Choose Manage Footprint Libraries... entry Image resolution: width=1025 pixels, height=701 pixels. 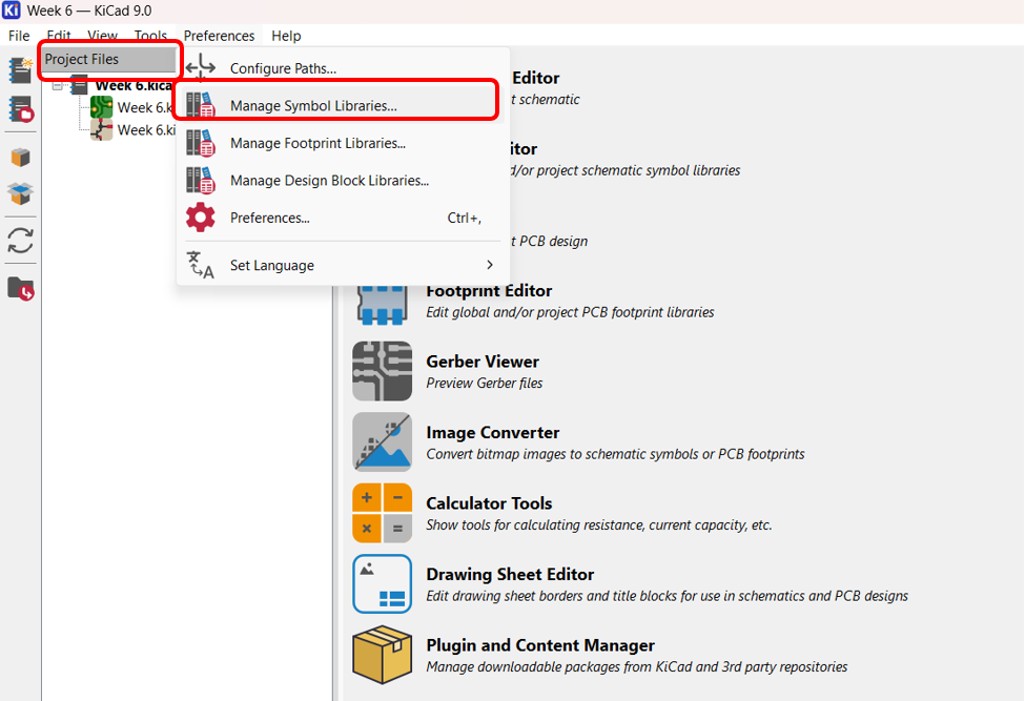tap(343, 143)
